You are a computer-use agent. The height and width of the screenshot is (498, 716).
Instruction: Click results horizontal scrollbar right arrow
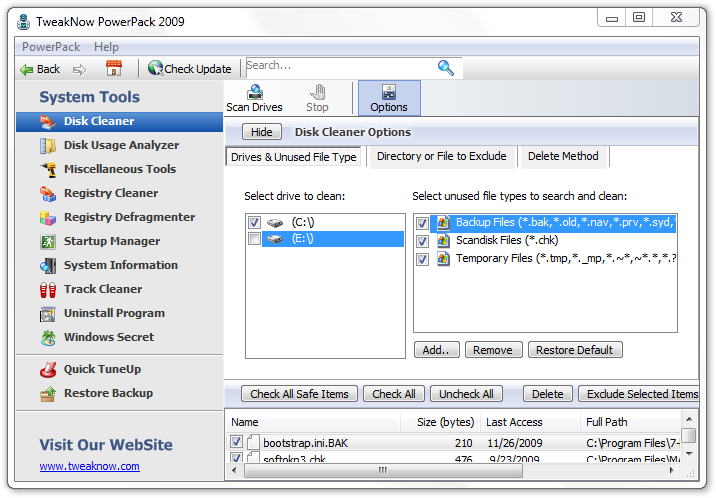[x=672, y=470]
